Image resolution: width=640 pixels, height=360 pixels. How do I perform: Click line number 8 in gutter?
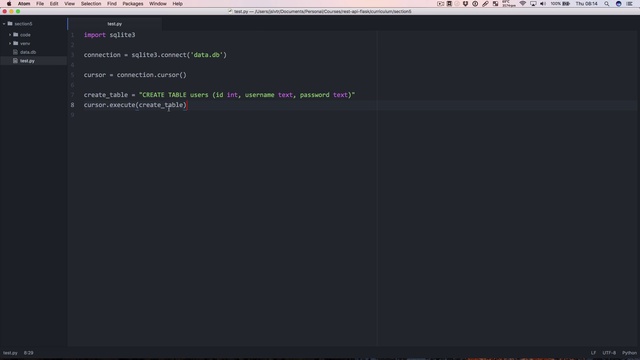click(x=73, y=105)
